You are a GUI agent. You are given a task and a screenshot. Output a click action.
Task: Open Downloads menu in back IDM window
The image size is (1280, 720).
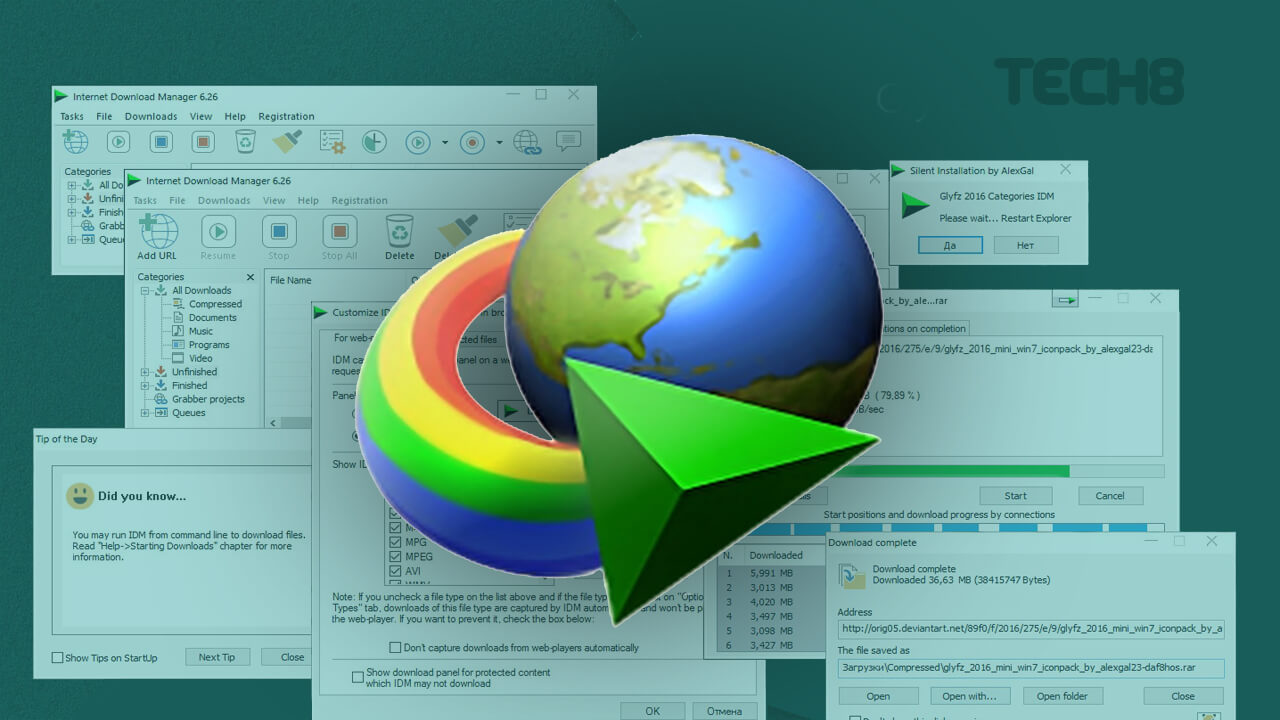coord(151,116)
